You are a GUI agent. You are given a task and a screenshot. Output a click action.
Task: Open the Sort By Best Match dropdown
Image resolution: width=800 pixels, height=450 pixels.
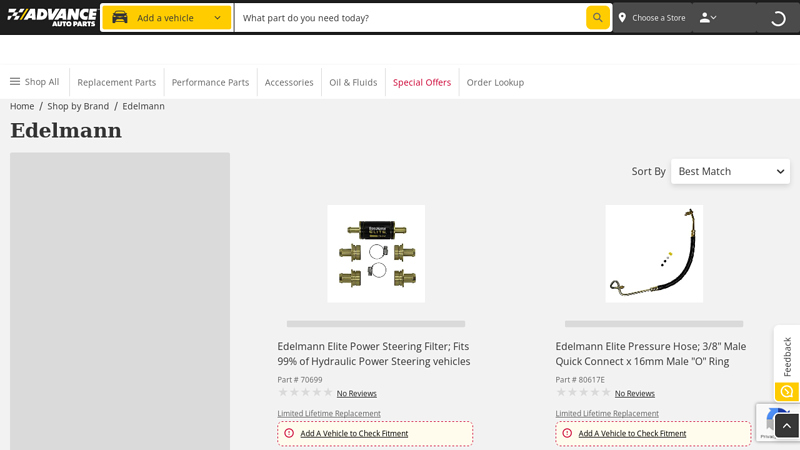(730, 171)
